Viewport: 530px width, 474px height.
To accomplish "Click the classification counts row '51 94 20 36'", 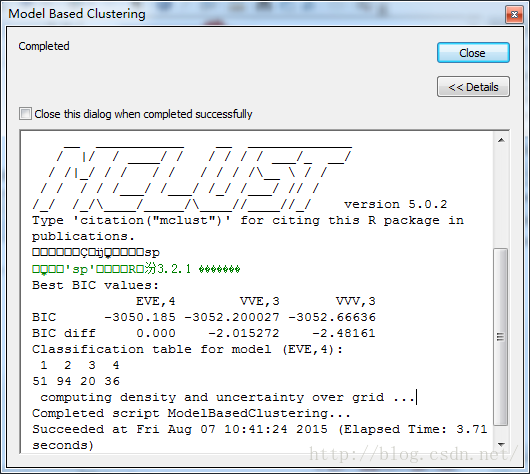I will tap(76, 381).
